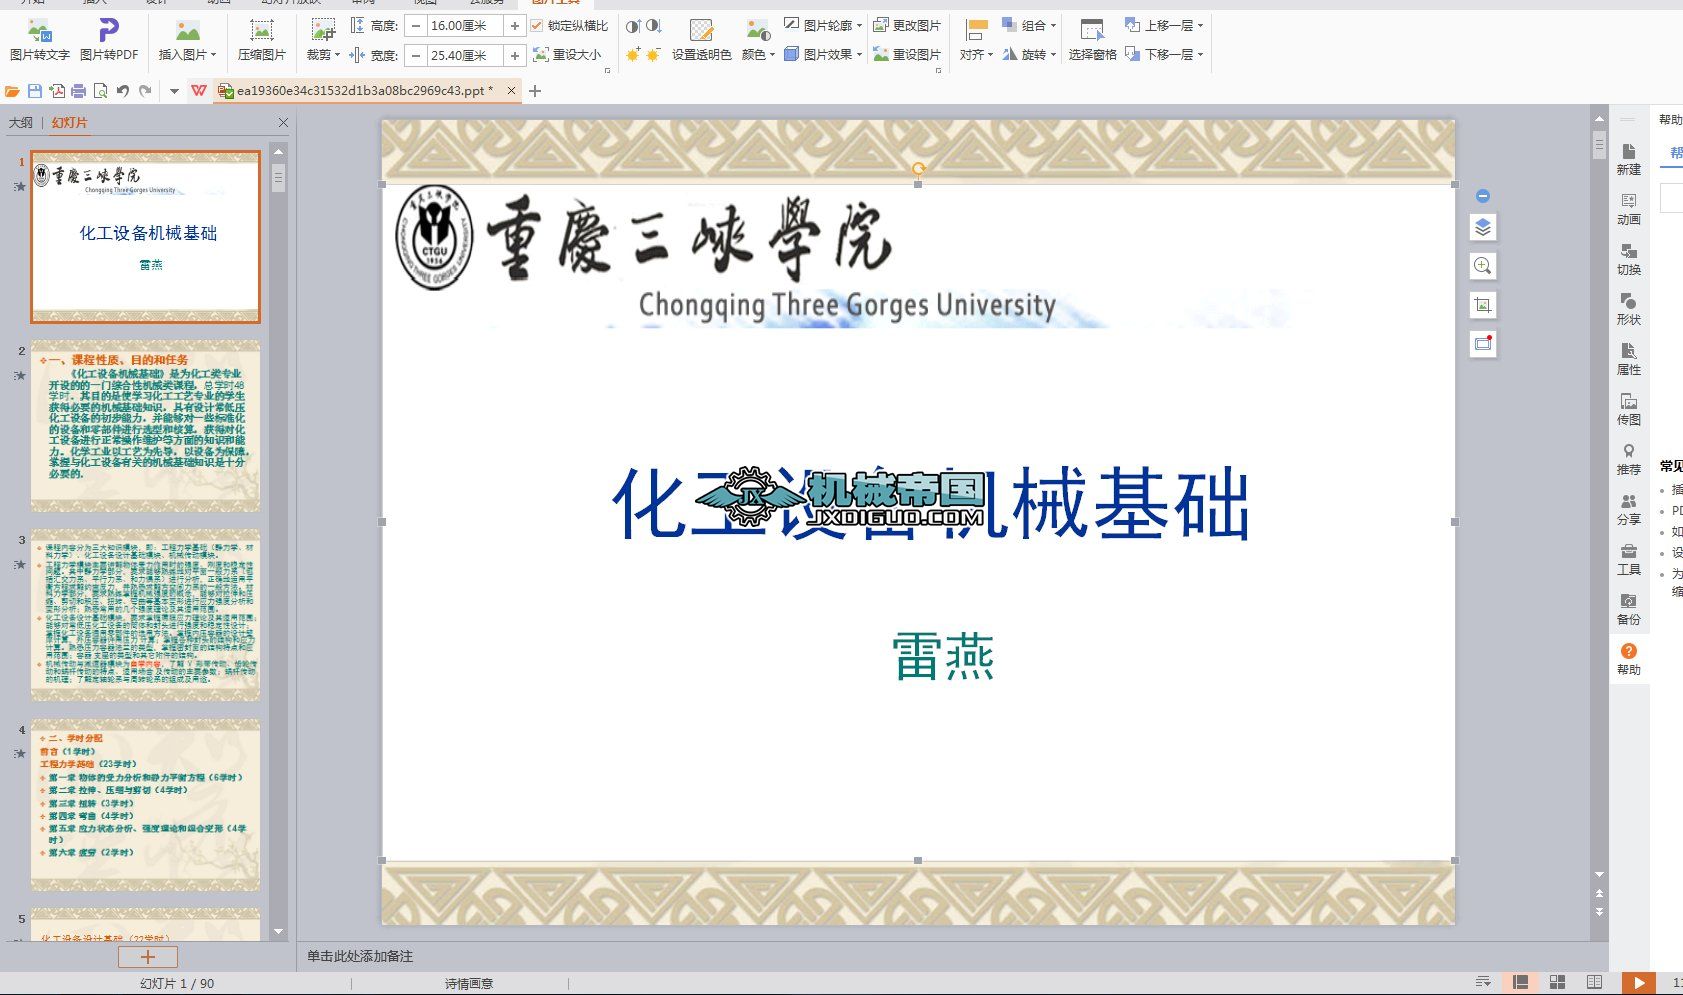Open the 形状 (shapes) sidebar panel
1683x995 pixels.
click(x=1629, y=309)
